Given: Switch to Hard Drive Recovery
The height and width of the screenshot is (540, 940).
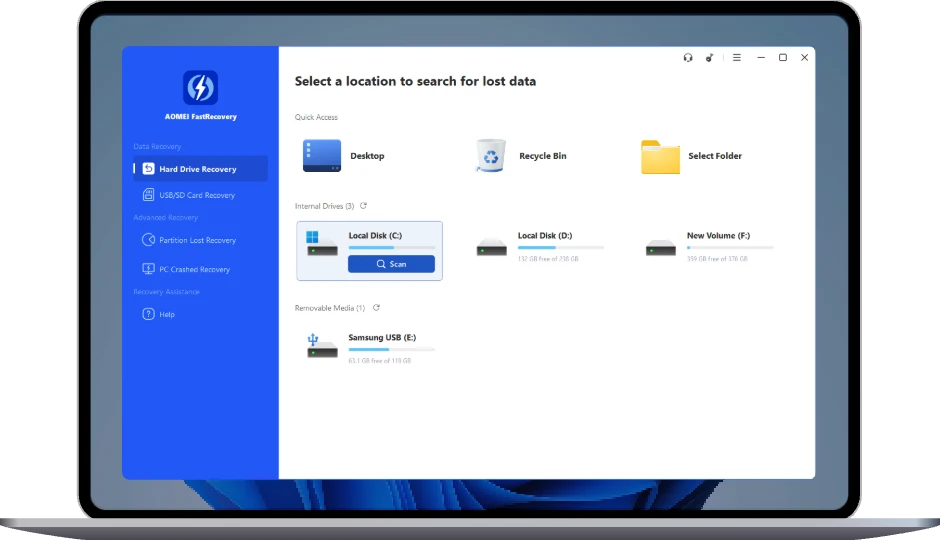Looking at the screenshot, I should [200, 169].
